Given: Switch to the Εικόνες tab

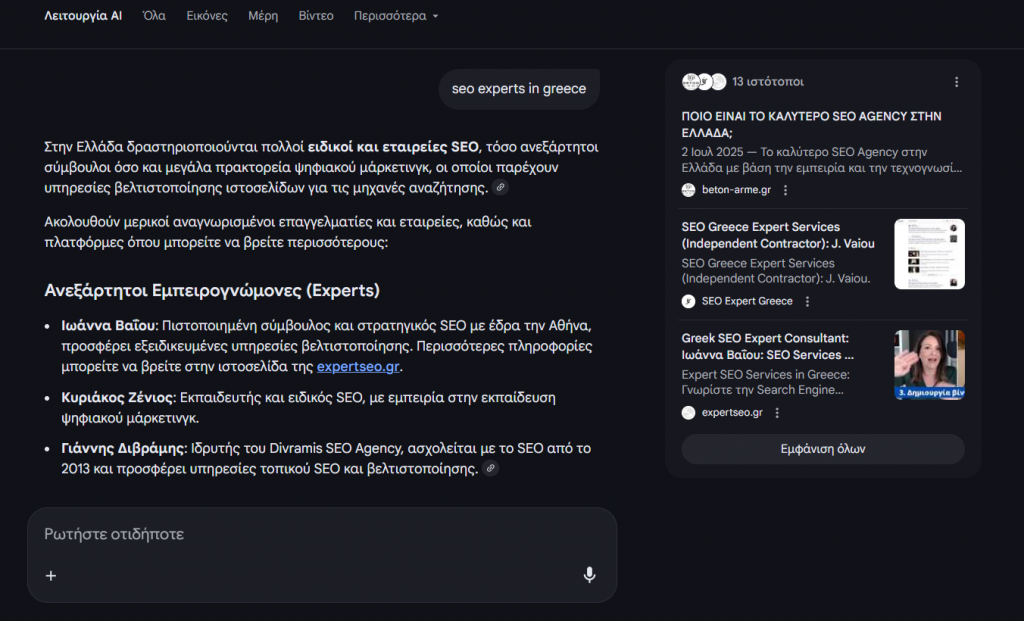Looking at the screenshot, I should (x=207, y=16).
